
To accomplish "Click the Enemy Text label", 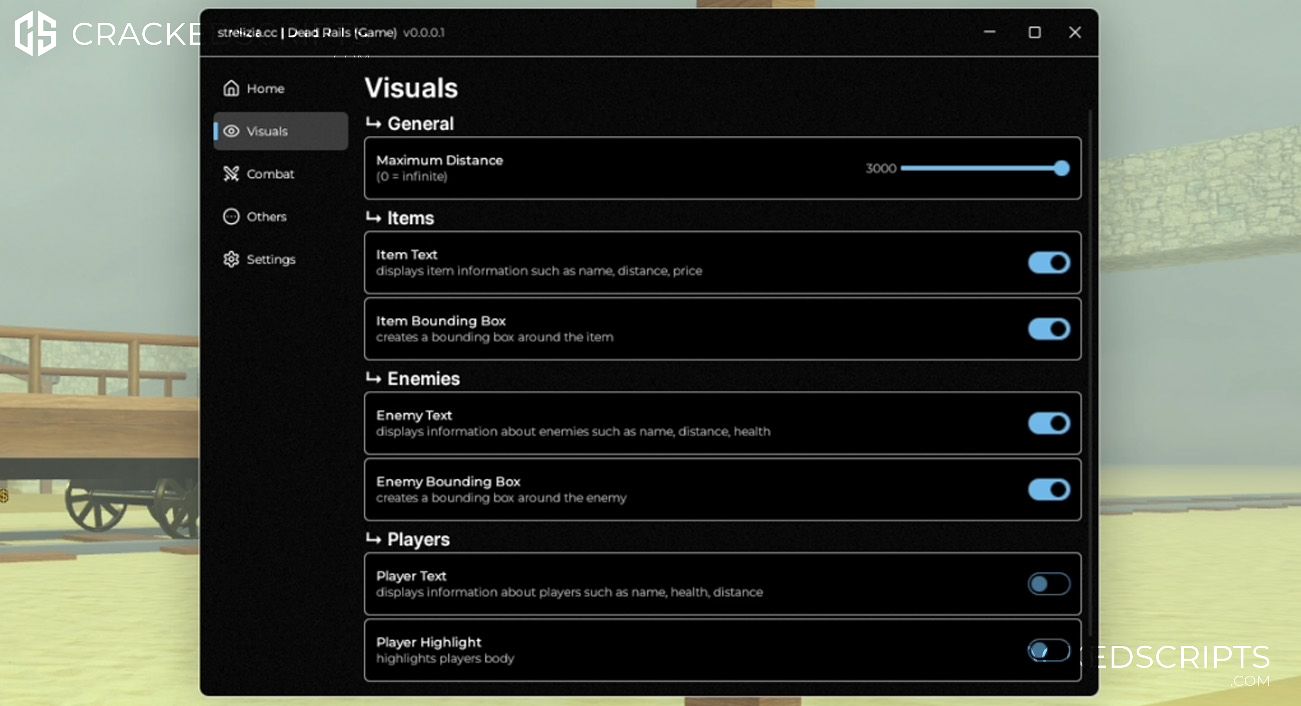I will (414, 415).
